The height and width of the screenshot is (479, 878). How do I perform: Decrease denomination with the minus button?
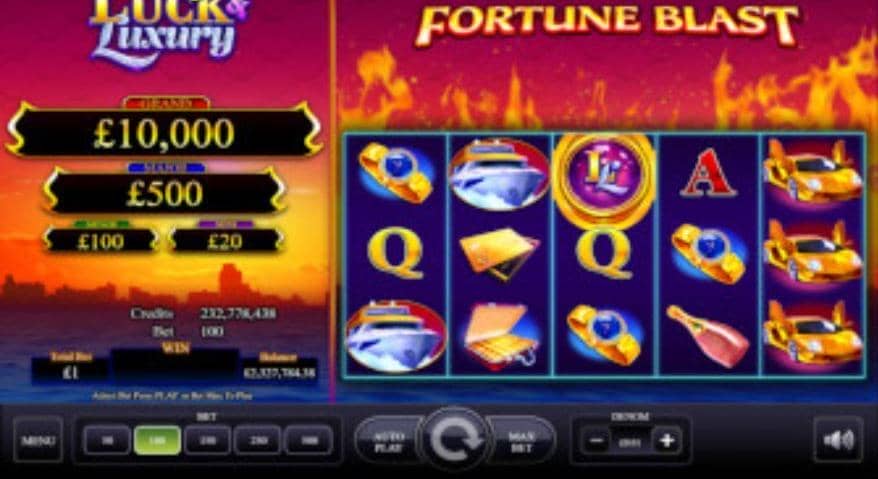click(x=596, y=441)
